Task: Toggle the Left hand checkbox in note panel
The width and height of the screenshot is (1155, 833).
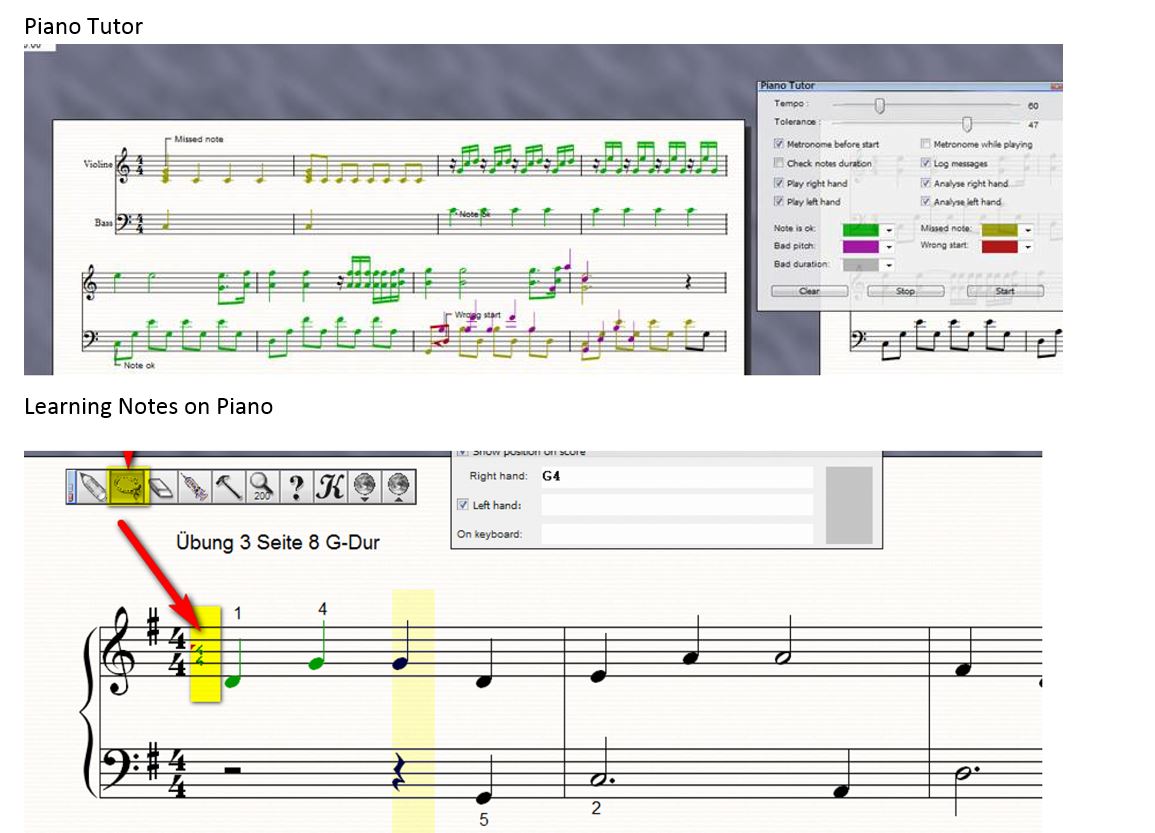Action: [463, 505]
